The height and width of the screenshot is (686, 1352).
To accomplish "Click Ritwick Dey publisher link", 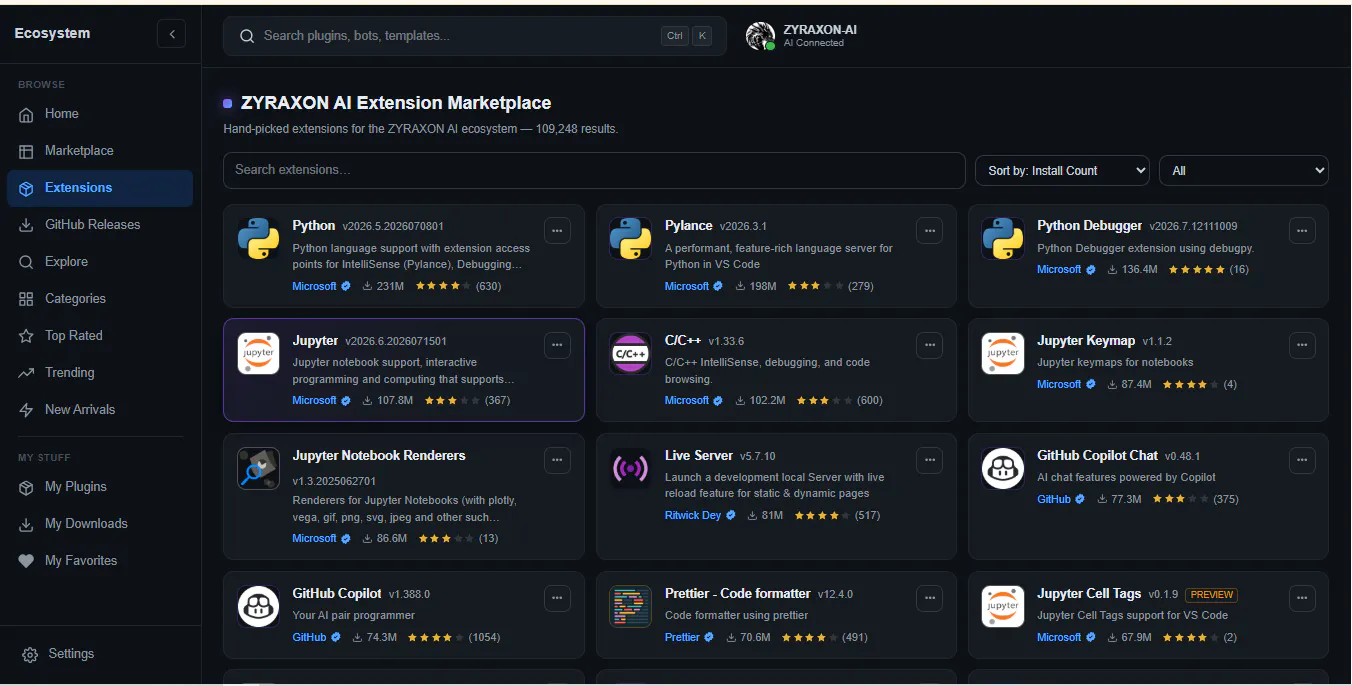I will (x=693, y=516).
